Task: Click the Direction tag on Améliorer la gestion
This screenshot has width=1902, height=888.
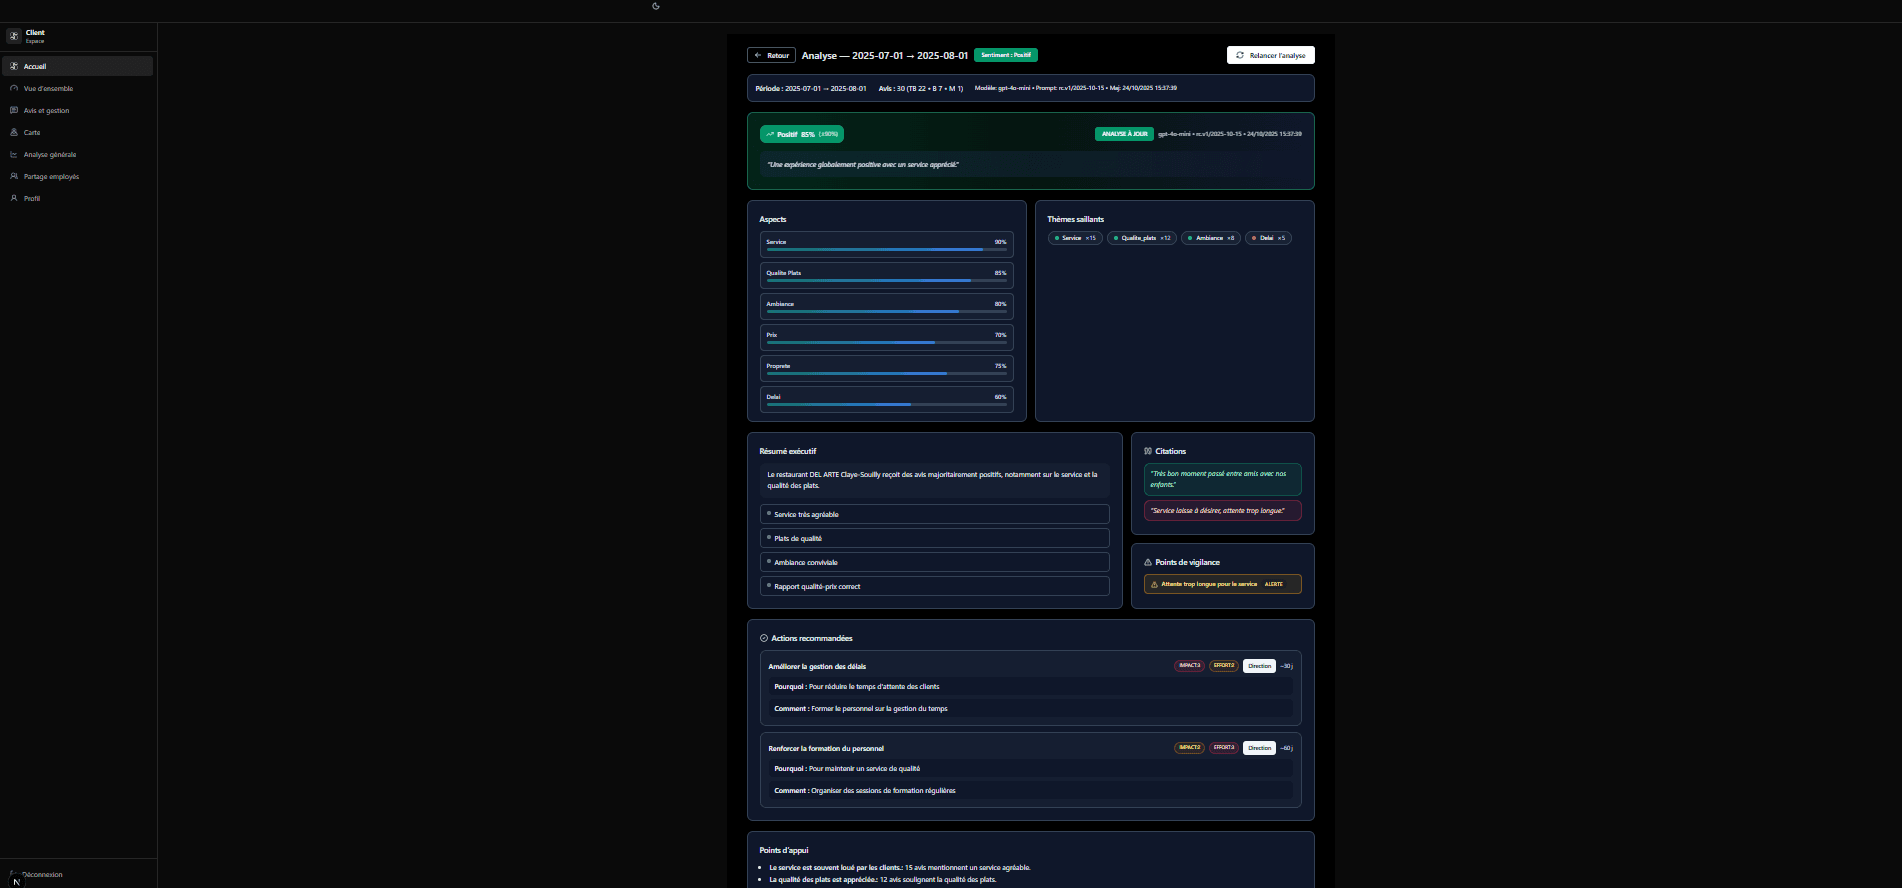Action: (1259, 666)
